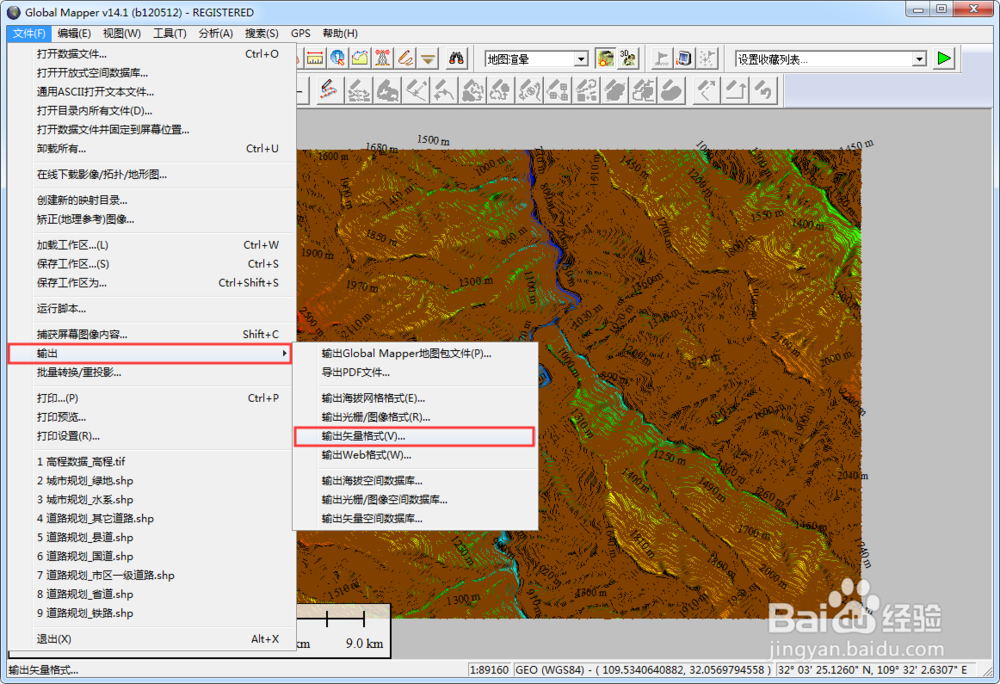1000x684 pixels.
Task: Select 导出PDF文件... submenu entry
Action: click(x=415, y=372)
